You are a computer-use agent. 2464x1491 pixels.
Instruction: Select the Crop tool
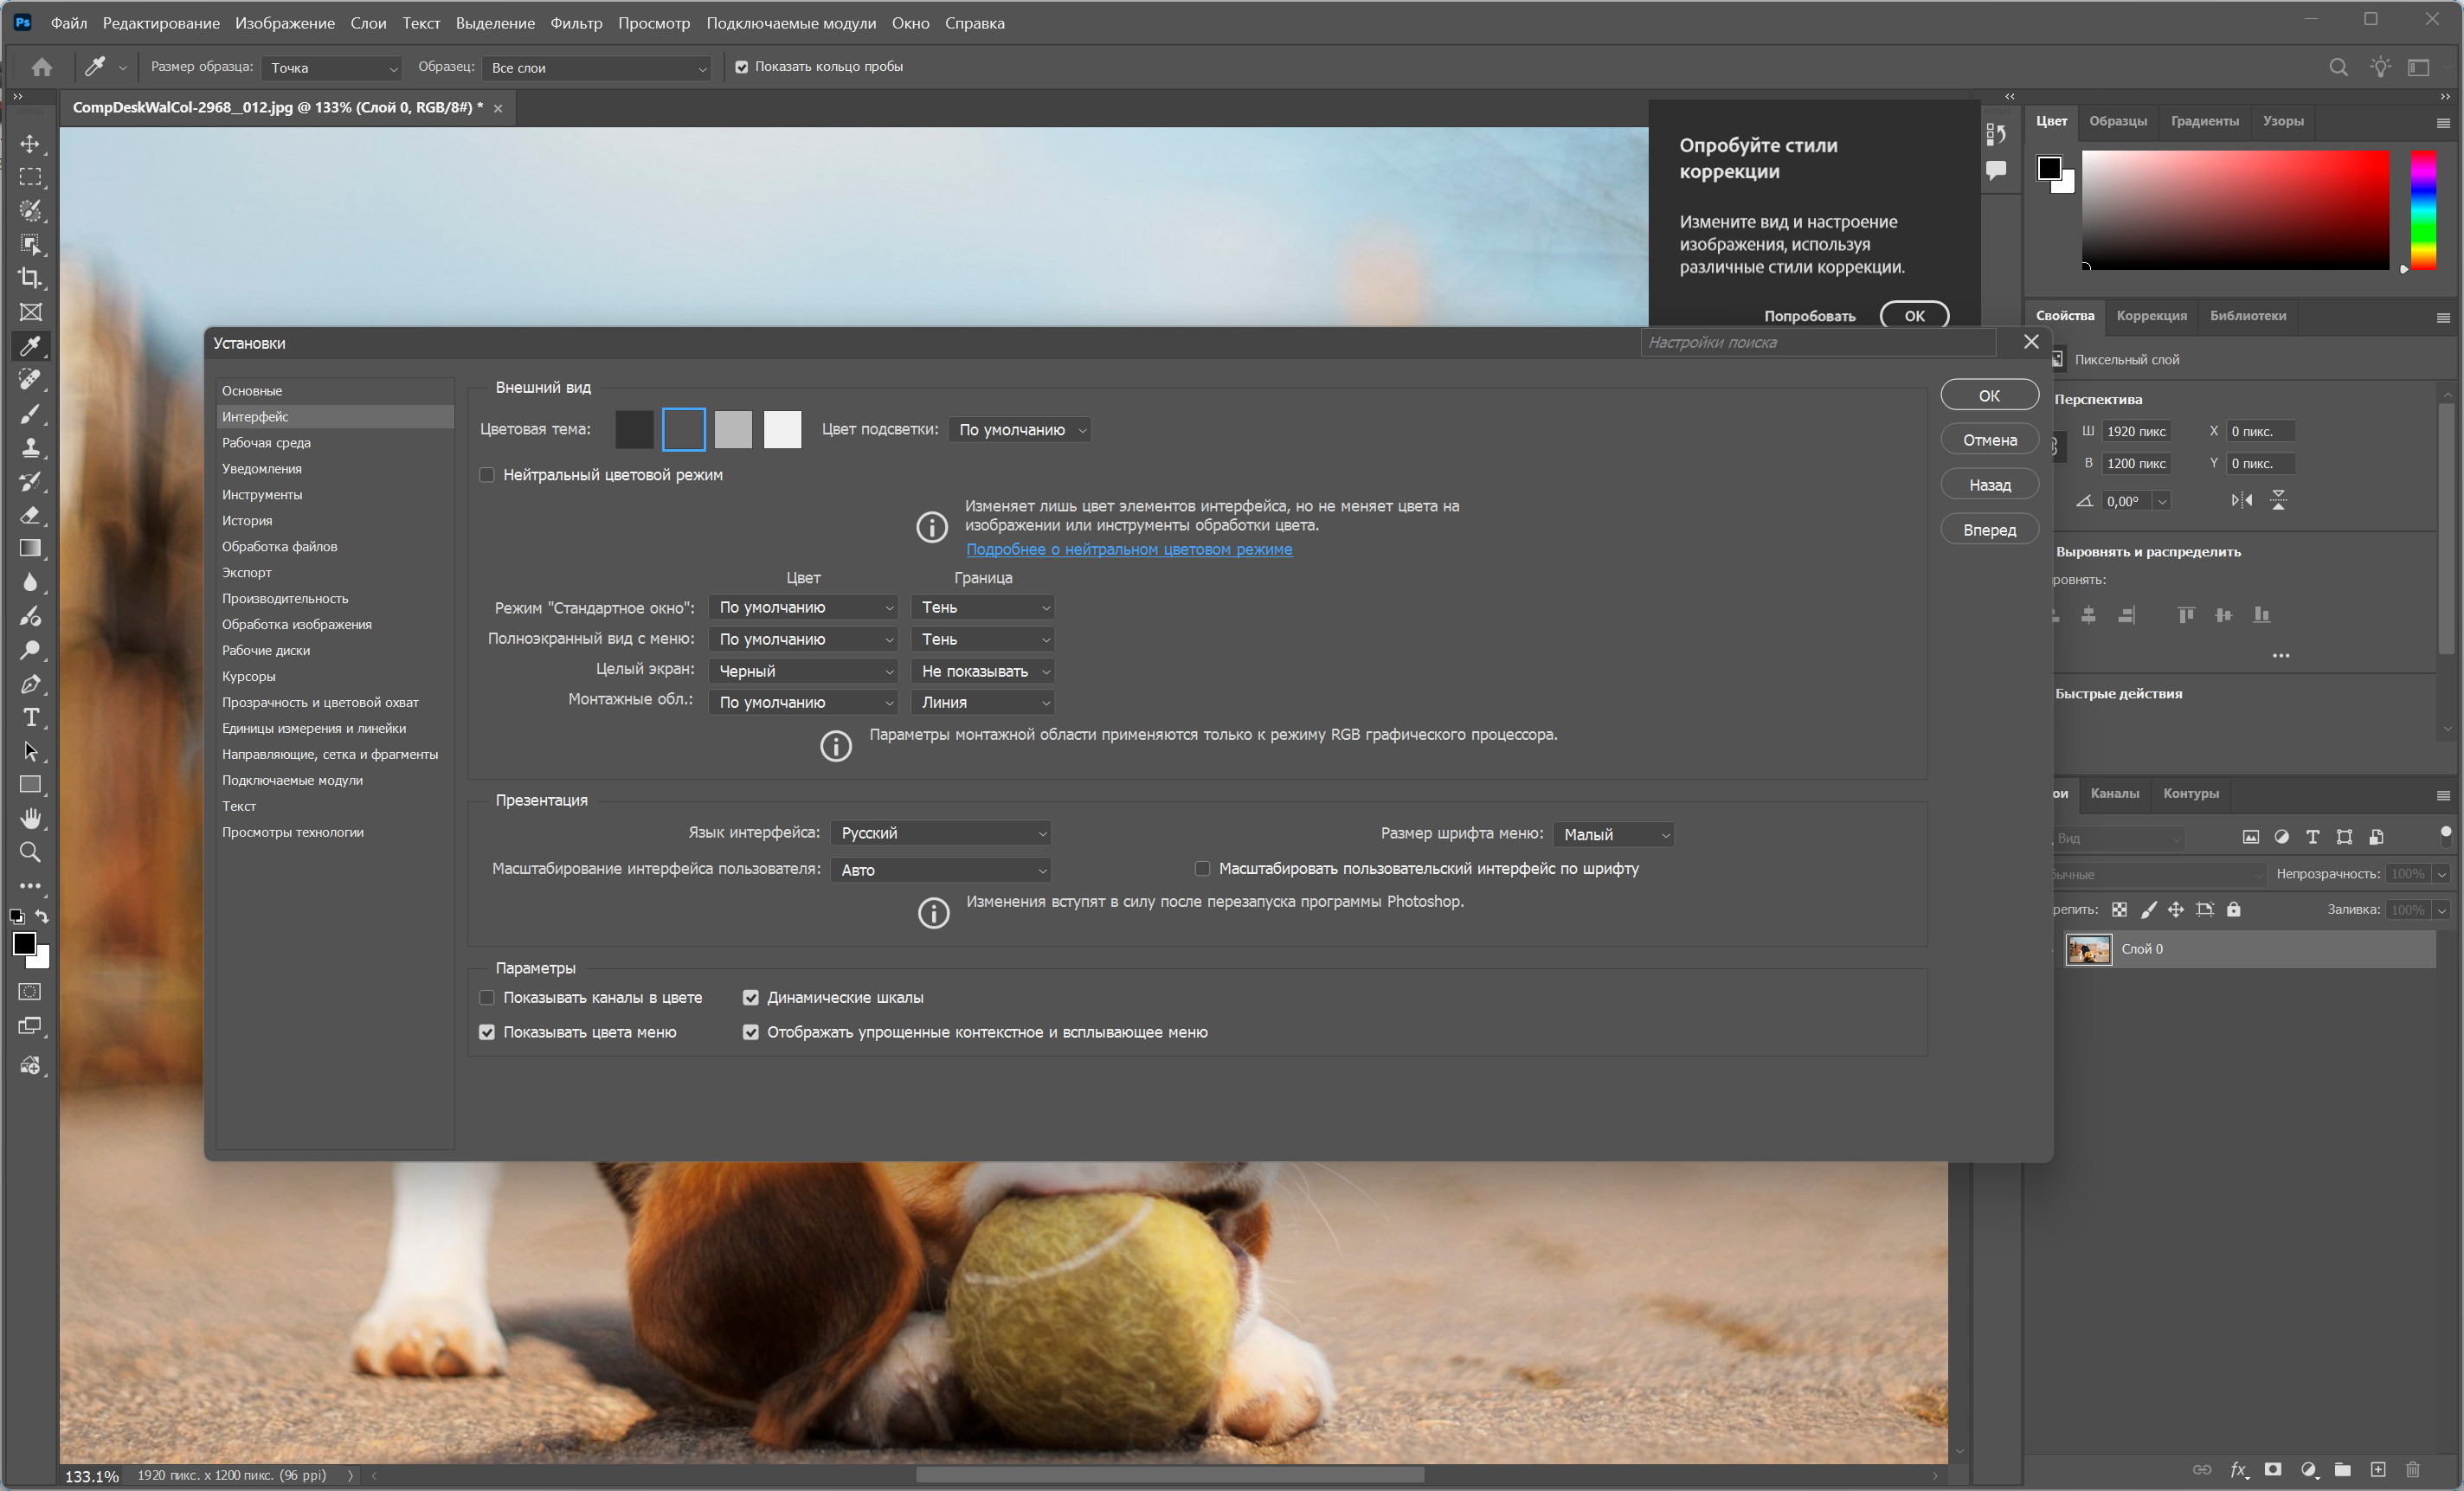[x=30, y=278]
